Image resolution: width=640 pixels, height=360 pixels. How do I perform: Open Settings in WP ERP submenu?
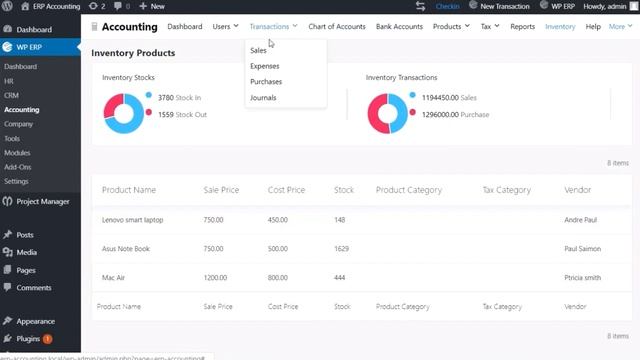coord(16,181)
